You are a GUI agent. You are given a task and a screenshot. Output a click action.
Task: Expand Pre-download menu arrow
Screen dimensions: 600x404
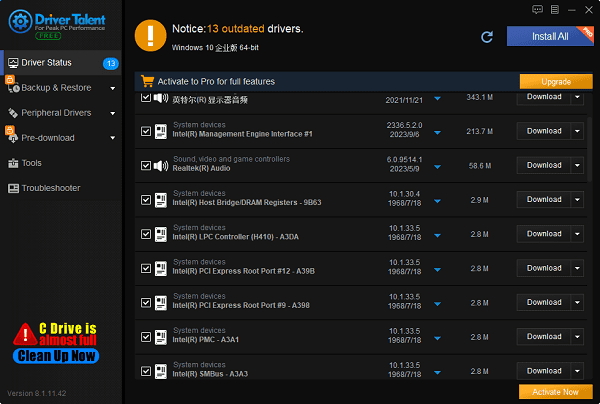tap(112, 138)
